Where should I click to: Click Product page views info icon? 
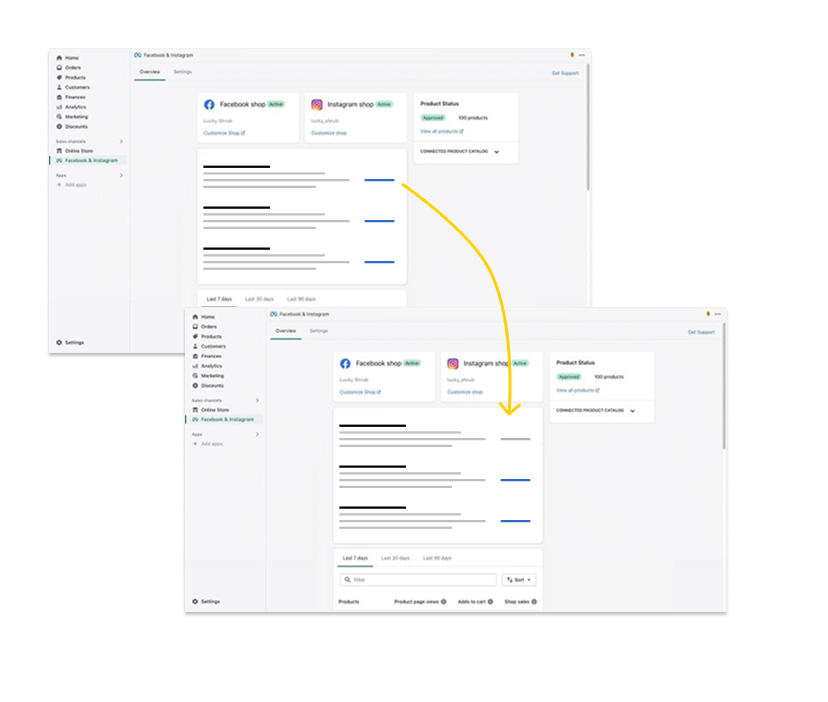pos(444,602)
